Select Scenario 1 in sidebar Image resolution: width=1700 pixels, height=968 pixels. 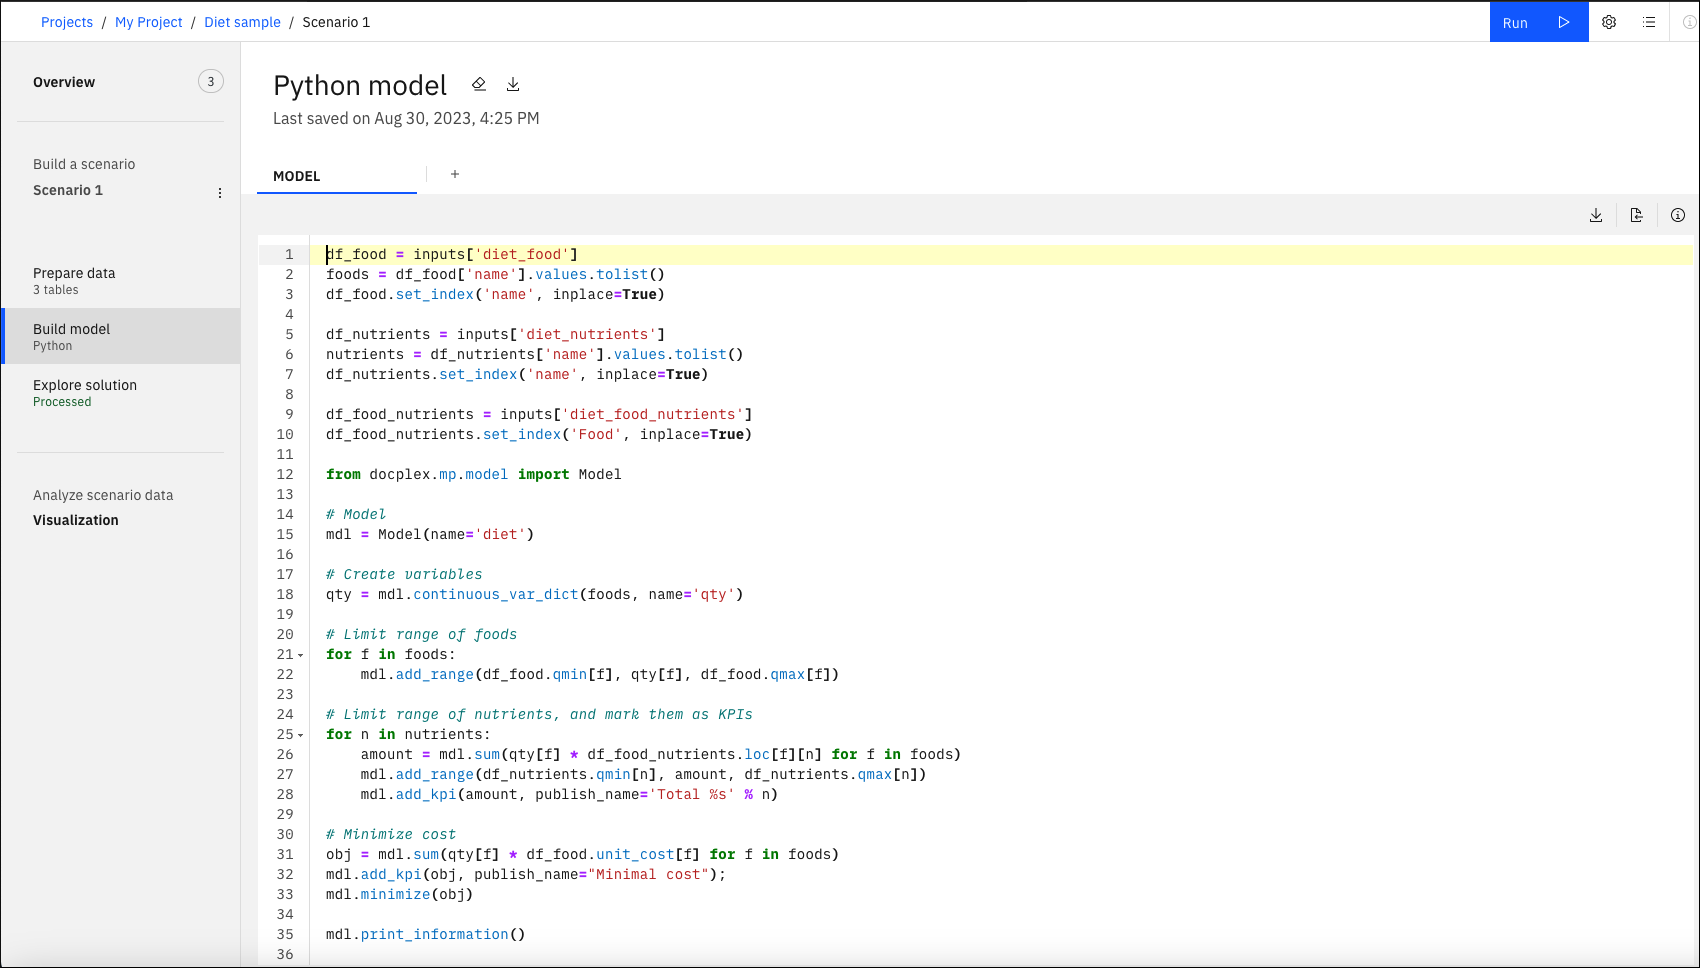[x=68, y=190]
